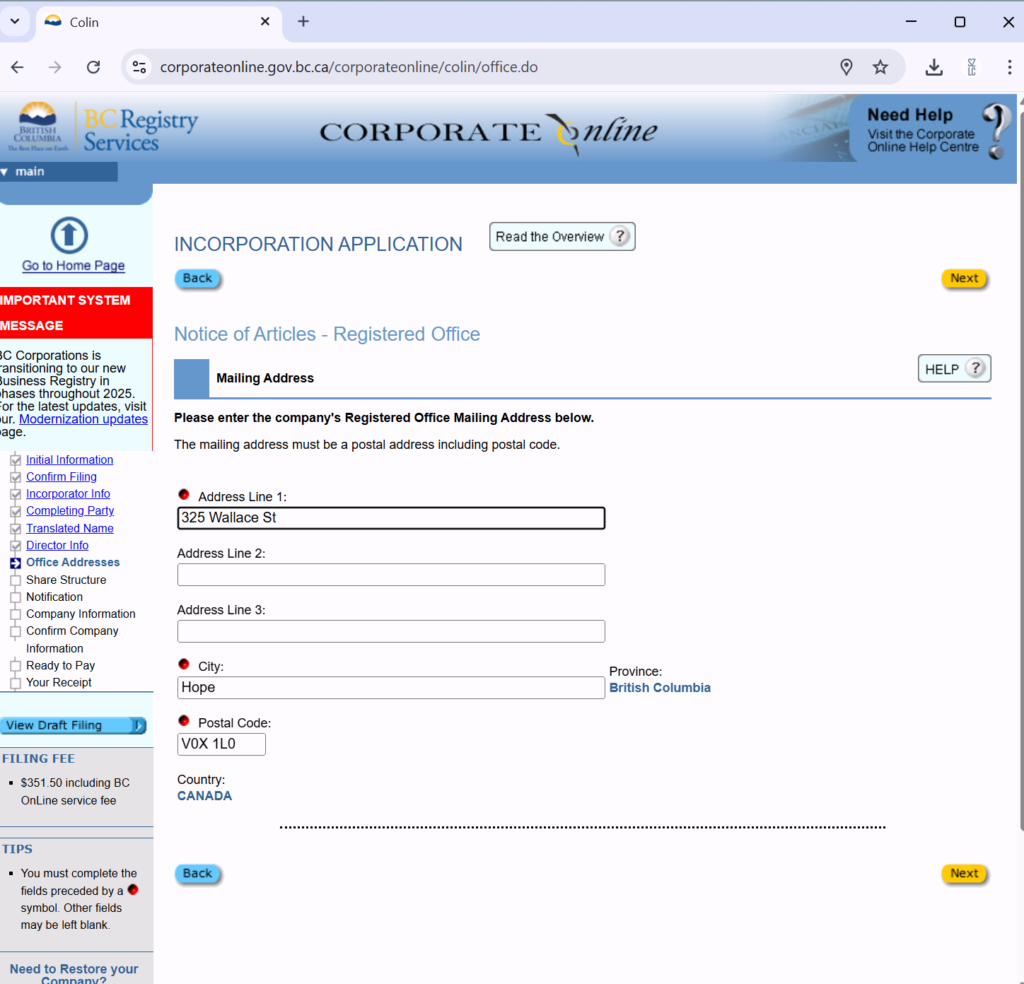Click the checkbox beside Ready to Pay
1024x984 pixels.
(x=15, y=666)
